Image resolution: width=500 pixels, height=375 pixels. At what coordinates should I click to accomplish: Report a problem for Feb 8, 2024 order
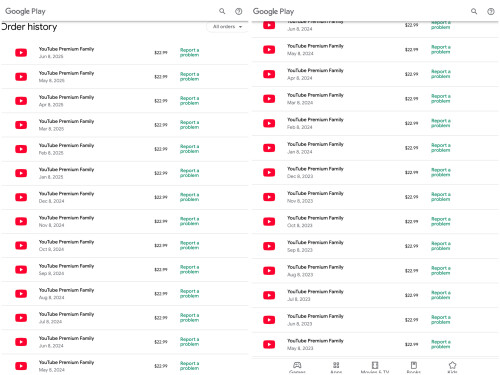[441, 123]
